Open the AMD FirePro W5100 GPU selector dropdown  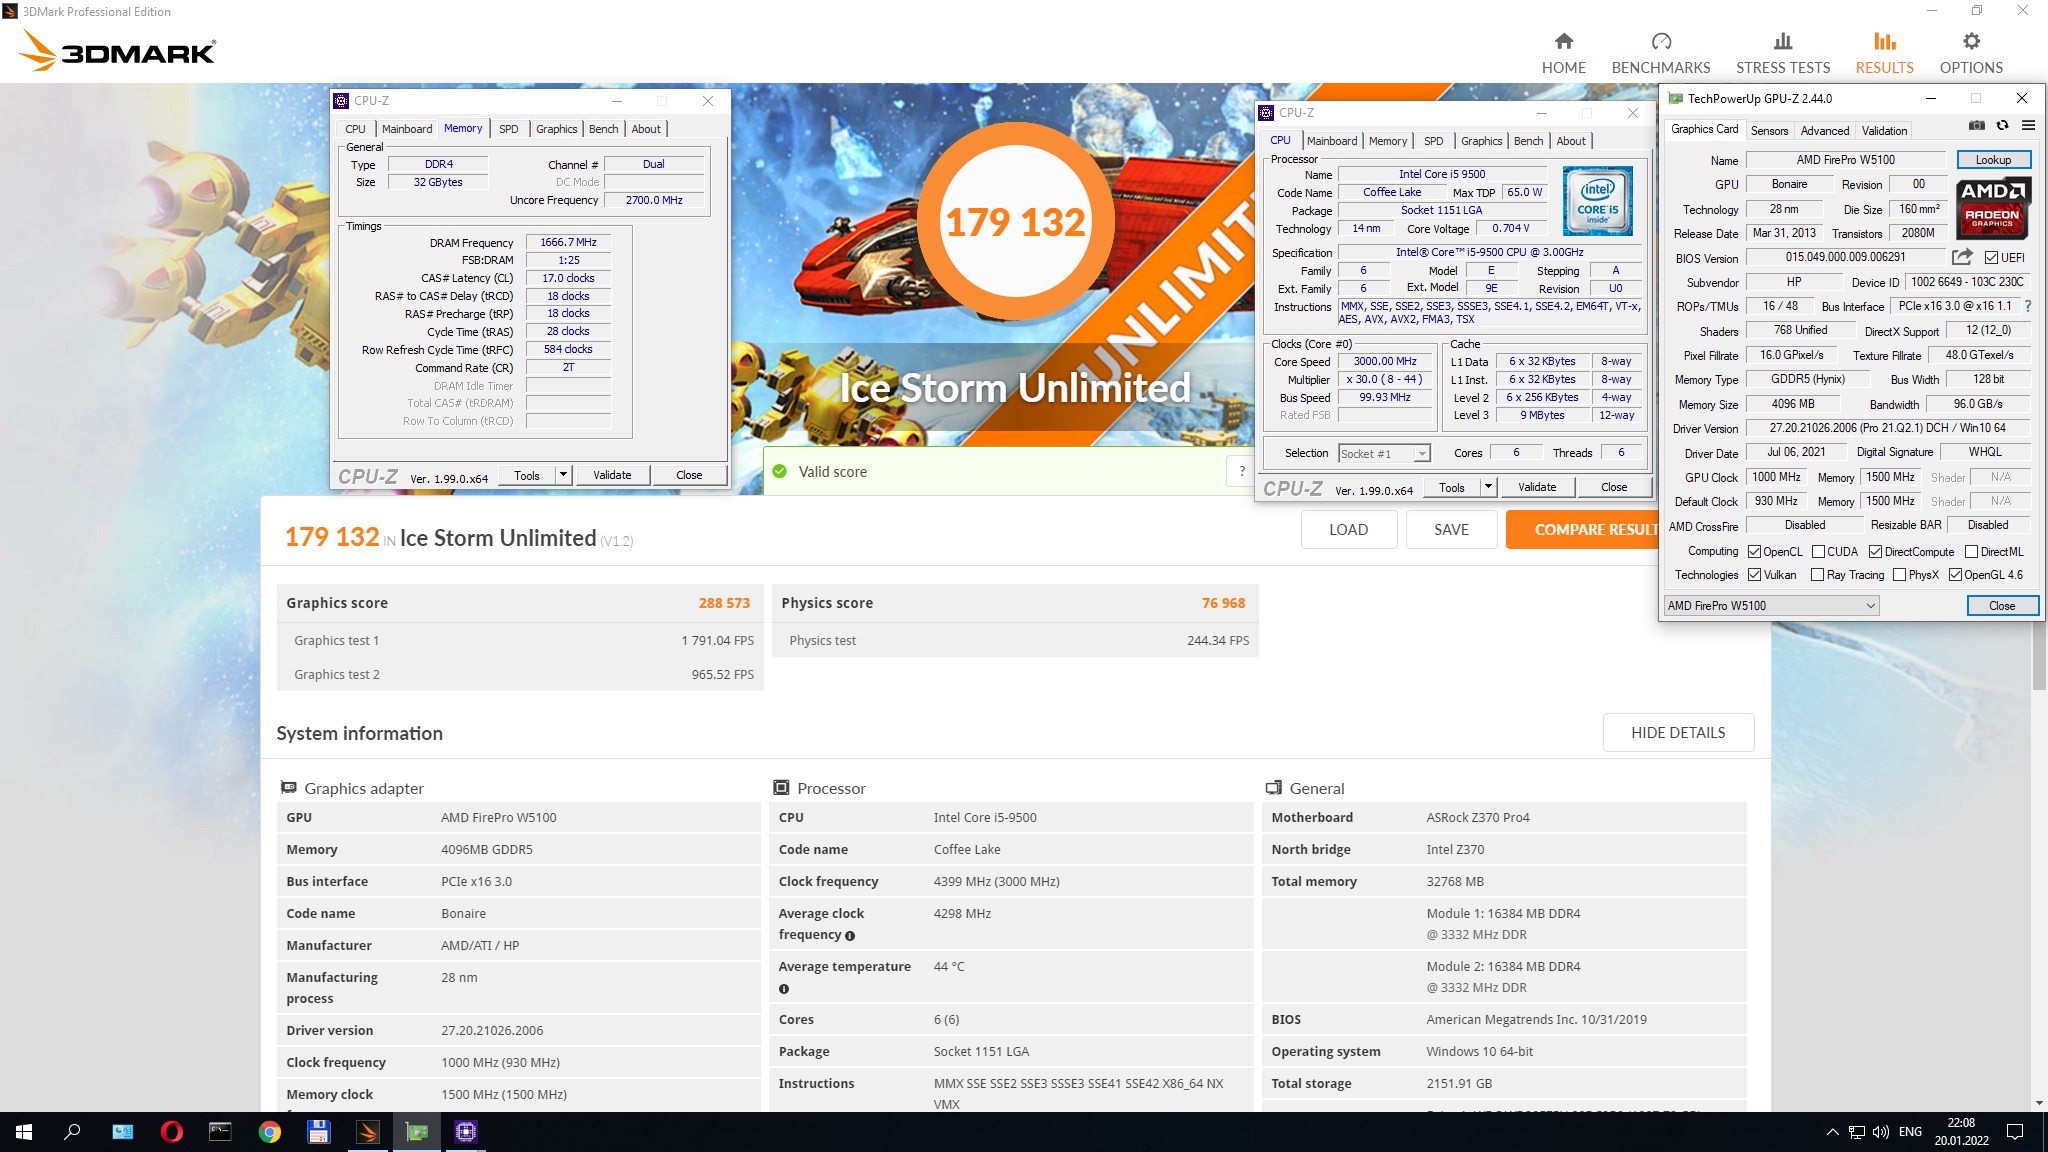1771,606
